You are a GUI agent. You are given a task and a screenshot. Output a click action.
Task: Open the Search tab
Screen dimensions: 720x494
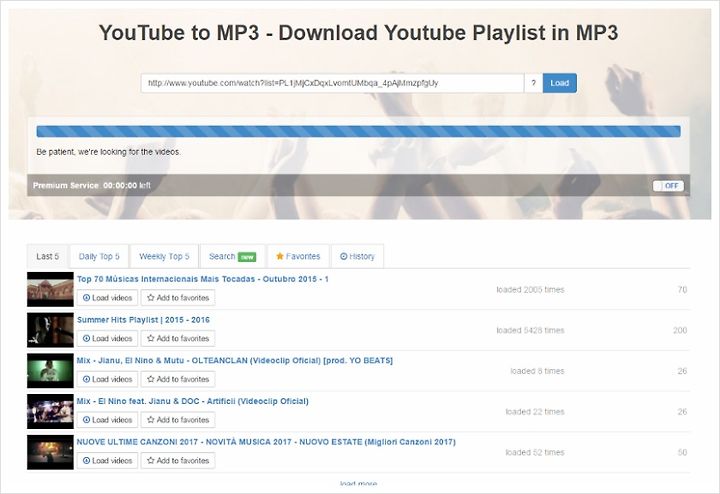(232, 256)
